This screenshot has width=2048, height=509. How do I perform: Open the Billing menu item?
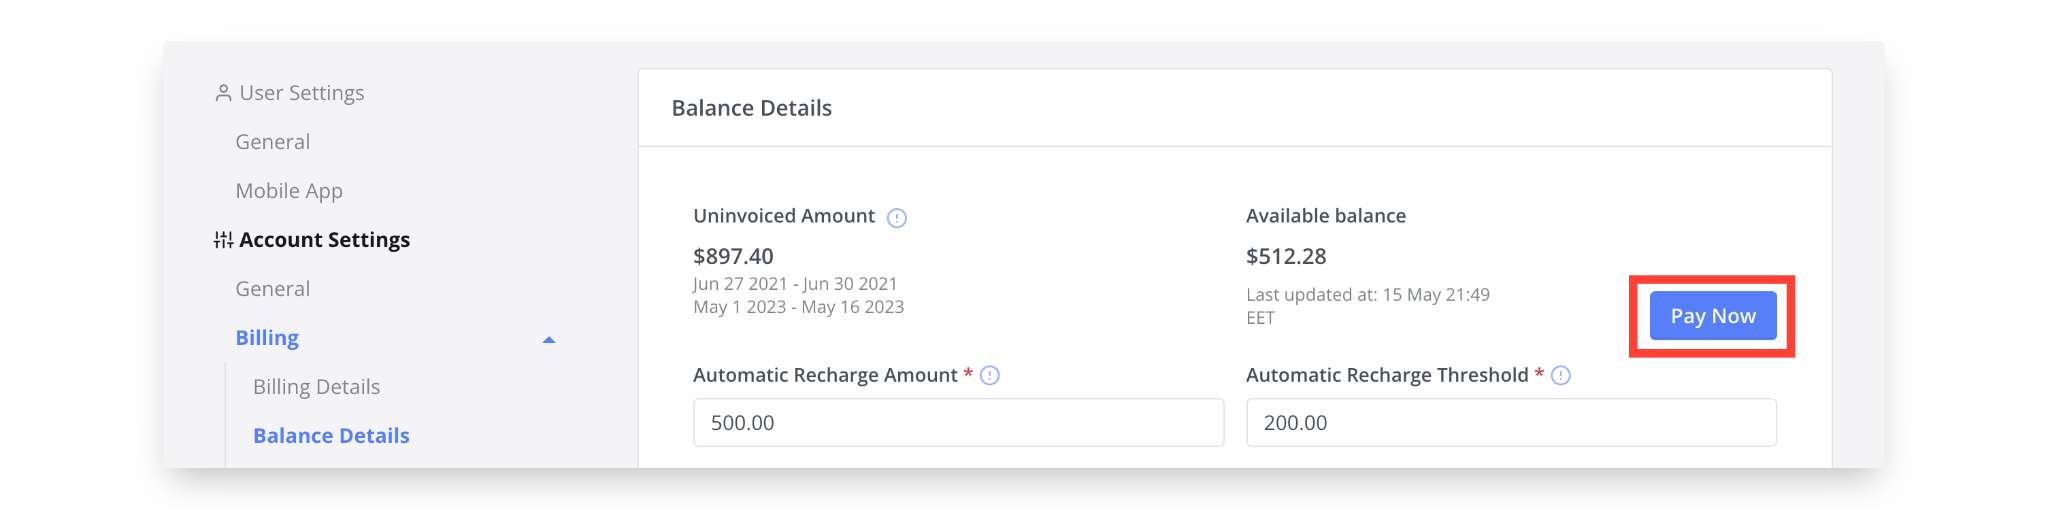pos(267,338)
